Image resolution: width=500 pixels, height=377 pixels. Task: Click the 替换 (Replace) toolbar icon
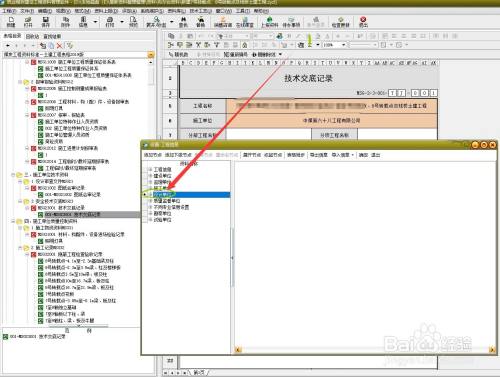point(200,22)
